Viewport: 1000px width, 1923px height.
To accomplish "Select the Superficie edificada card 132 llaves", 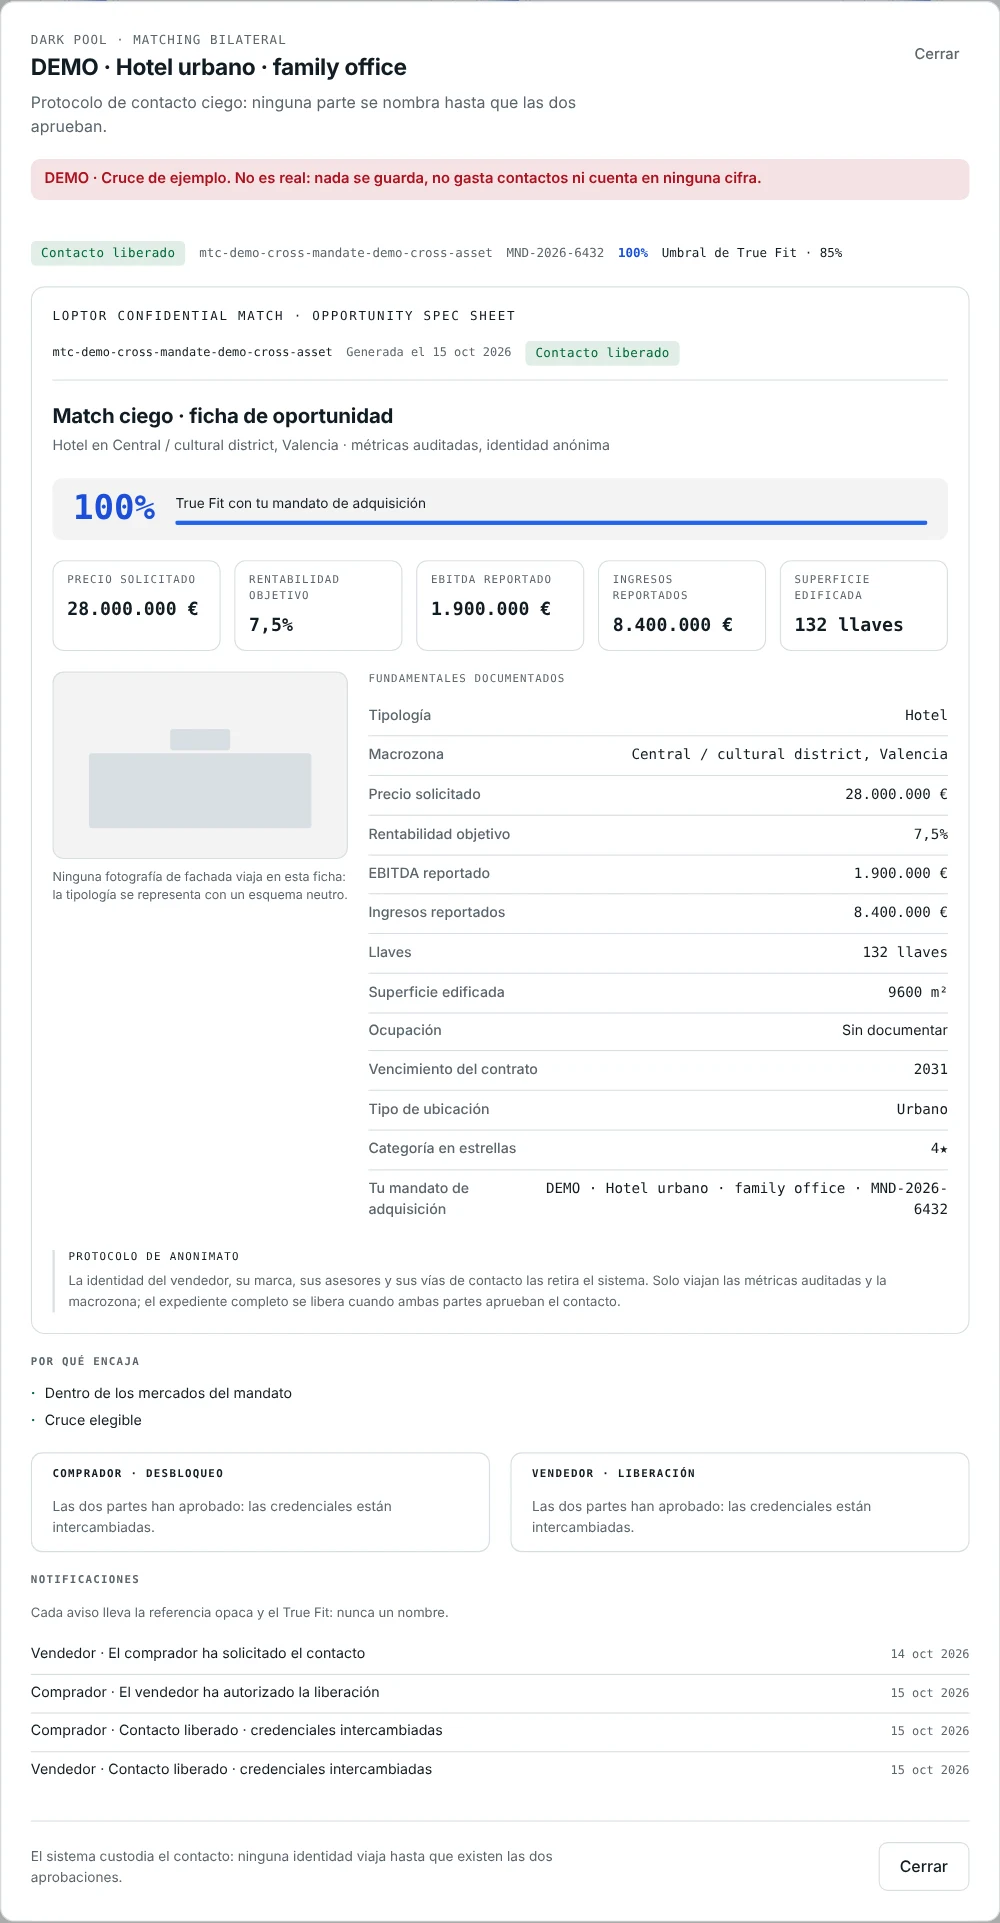I will 864,605.
